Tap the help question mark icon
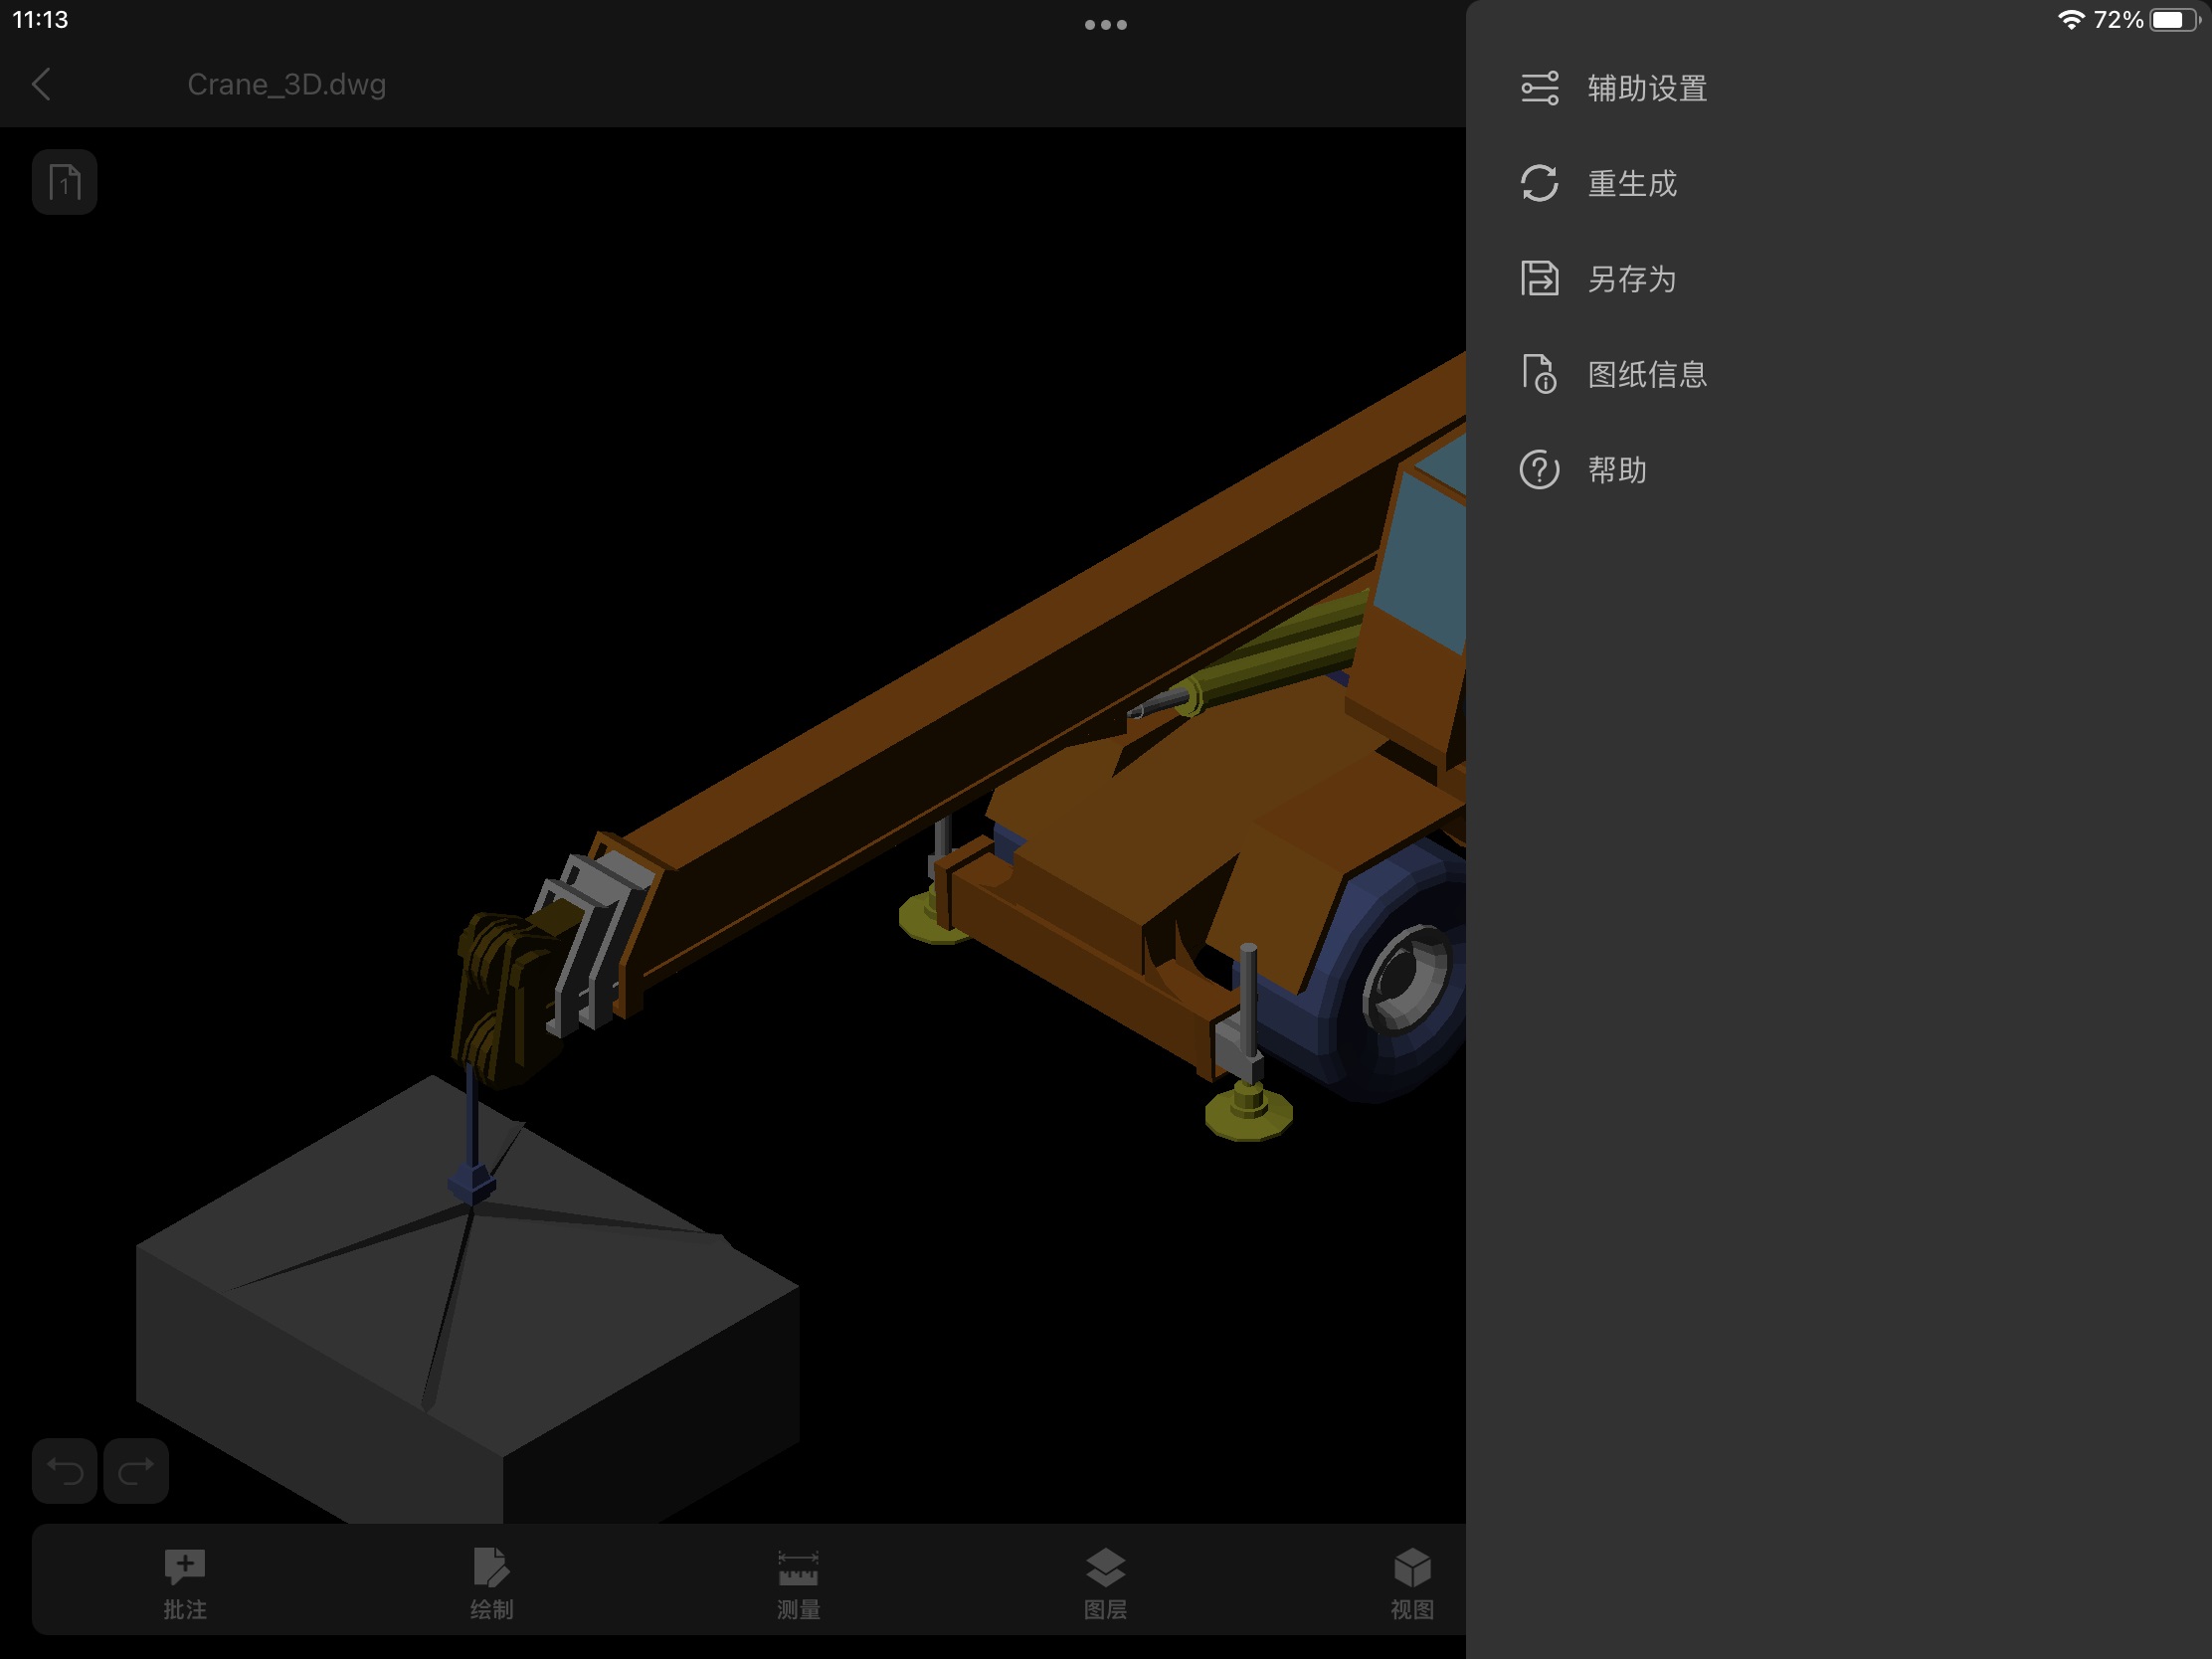Screen dimensions: 2212x1659 coord(1539,469)
